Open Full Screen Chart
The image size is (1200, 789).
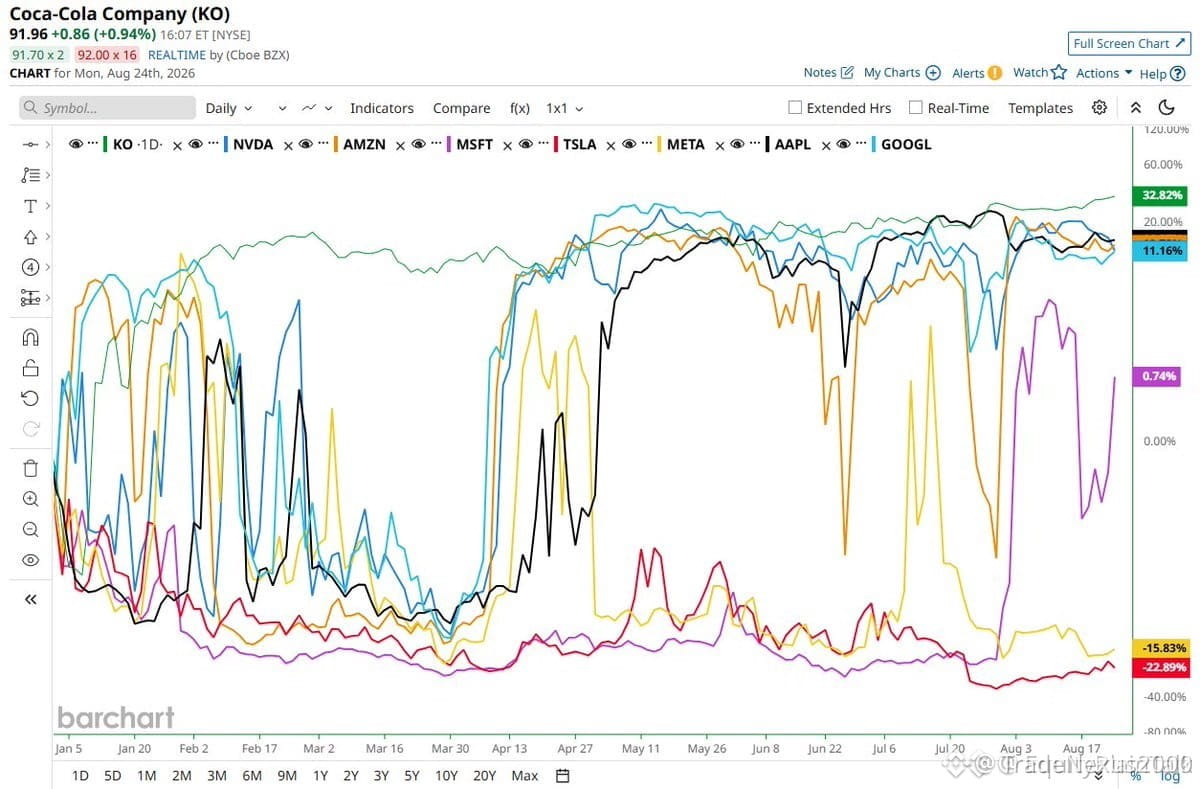(x=1128, y=43)
